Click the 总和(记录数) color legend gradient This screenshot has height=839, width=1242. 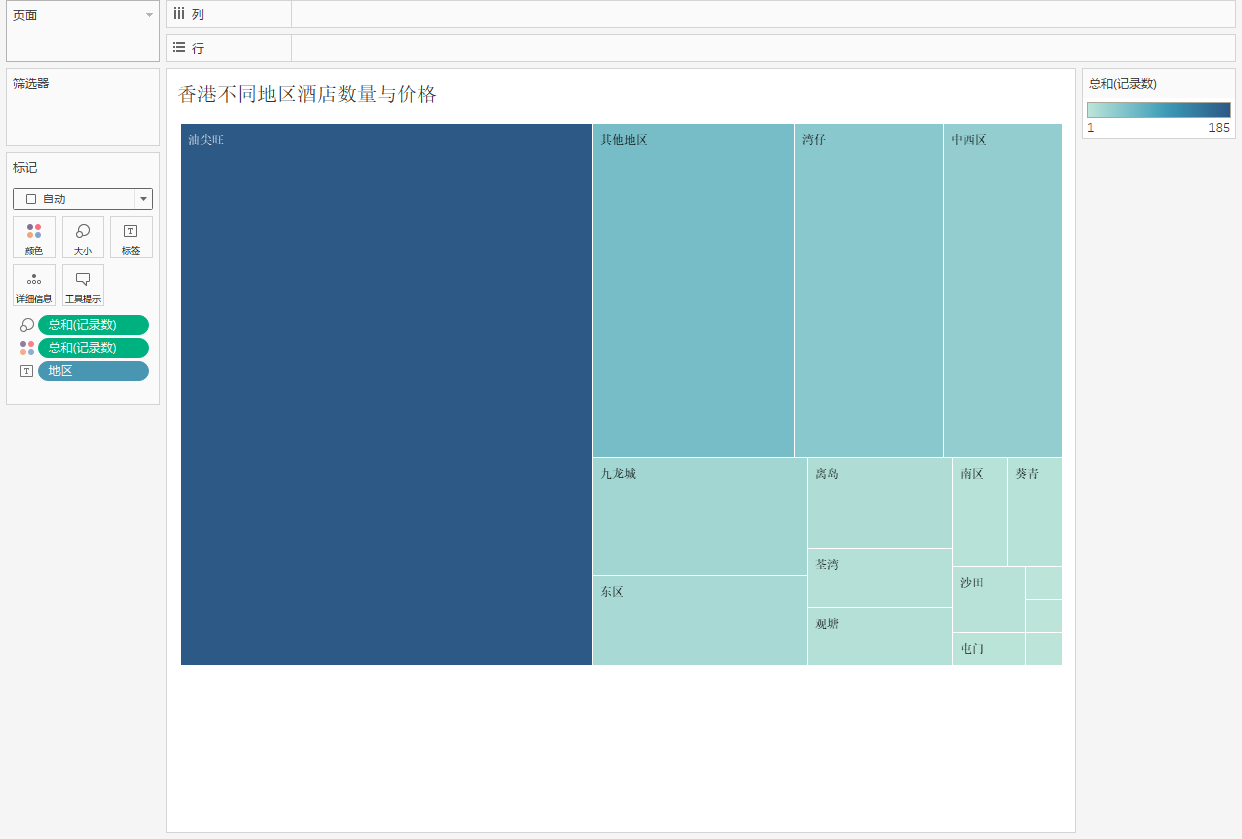[1159, 110]
